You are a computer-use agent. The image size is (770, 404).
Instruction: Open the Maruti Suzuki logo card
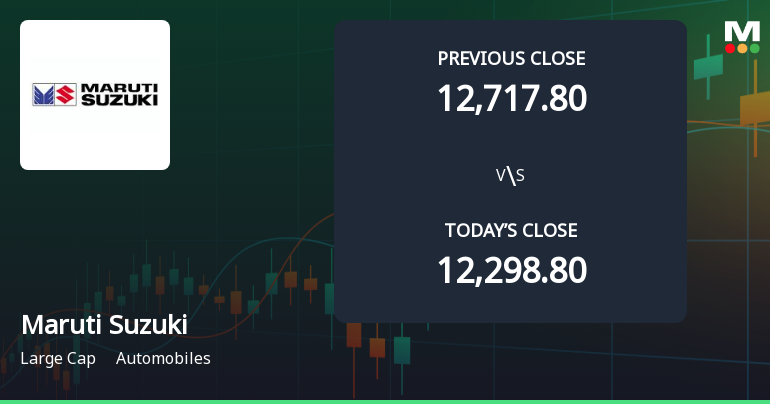point(95,95)
